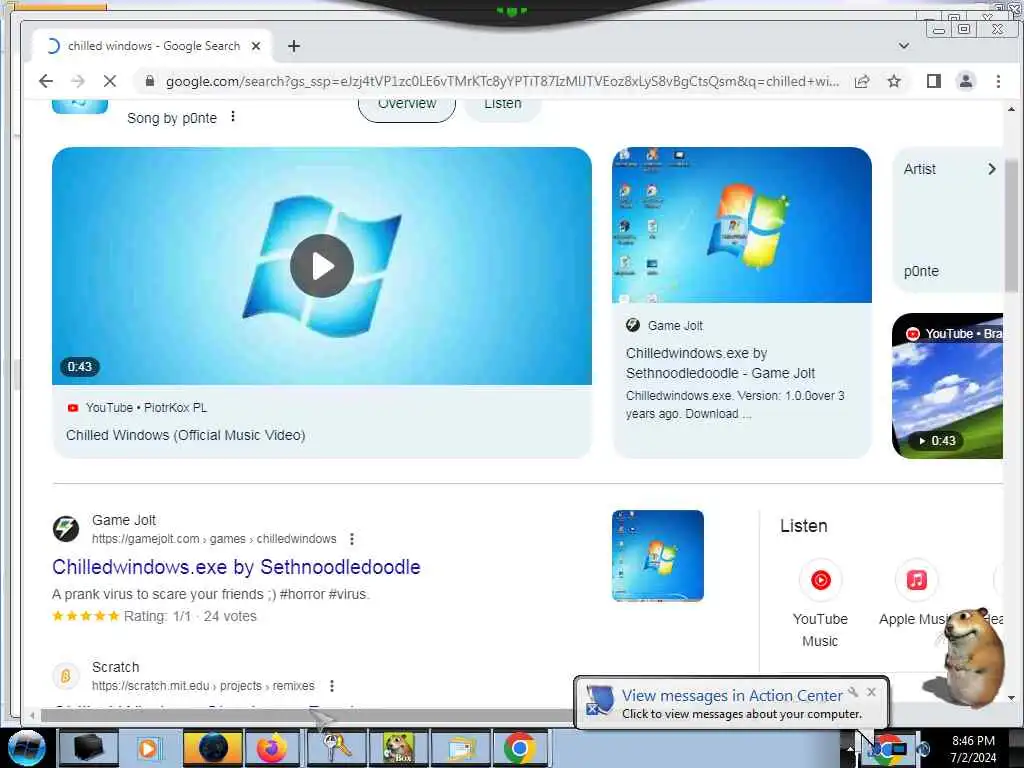Viewport: 1024px width, 768px height.
Task: Click the address bar URL
Action: pyautogui.click(x=502, y=82)
